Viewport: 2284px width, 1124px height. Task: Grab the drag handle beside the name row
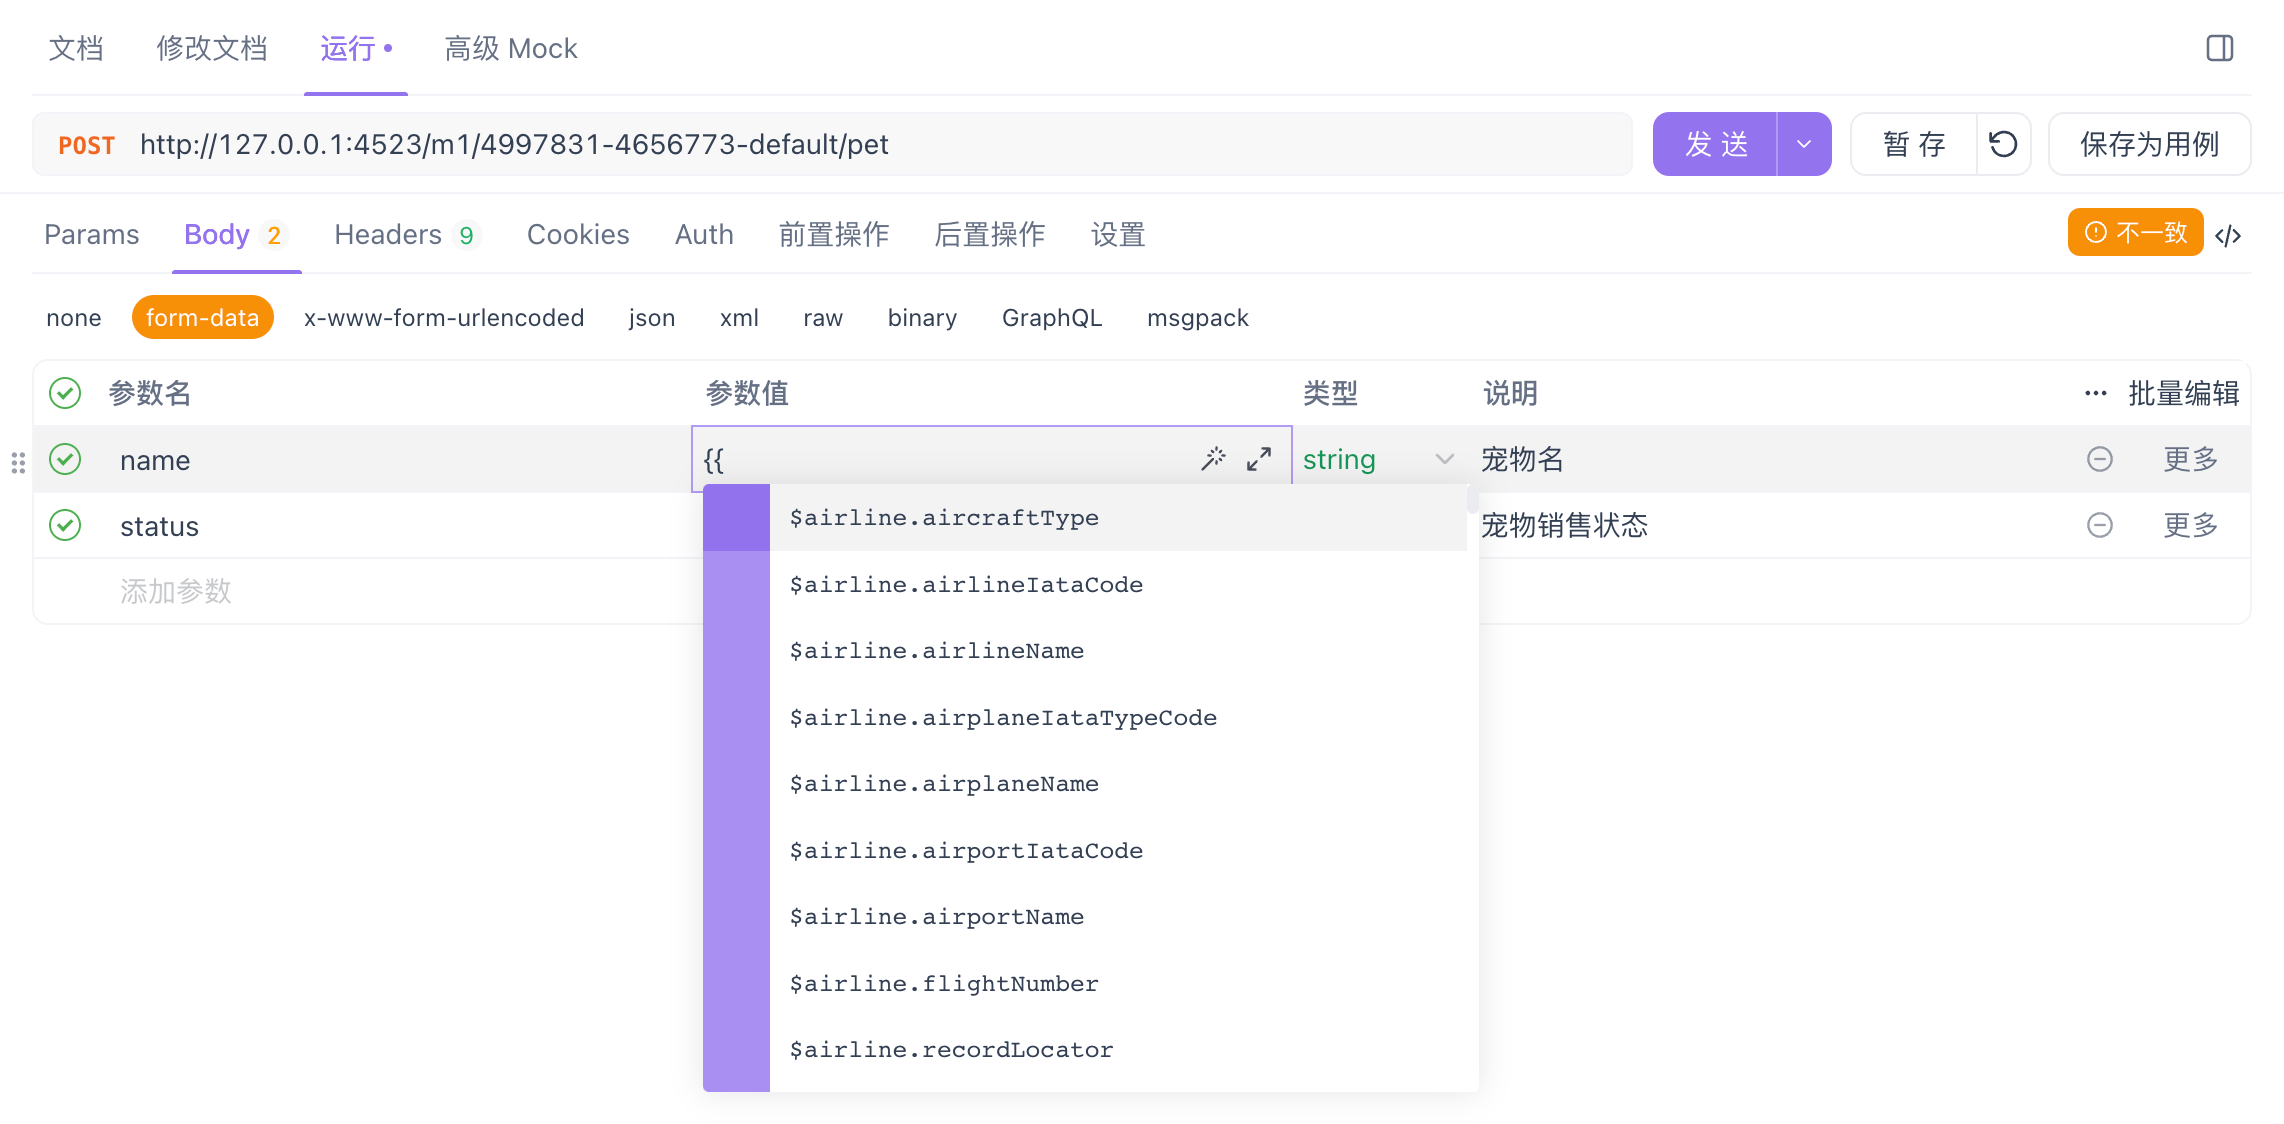(18, 462)
